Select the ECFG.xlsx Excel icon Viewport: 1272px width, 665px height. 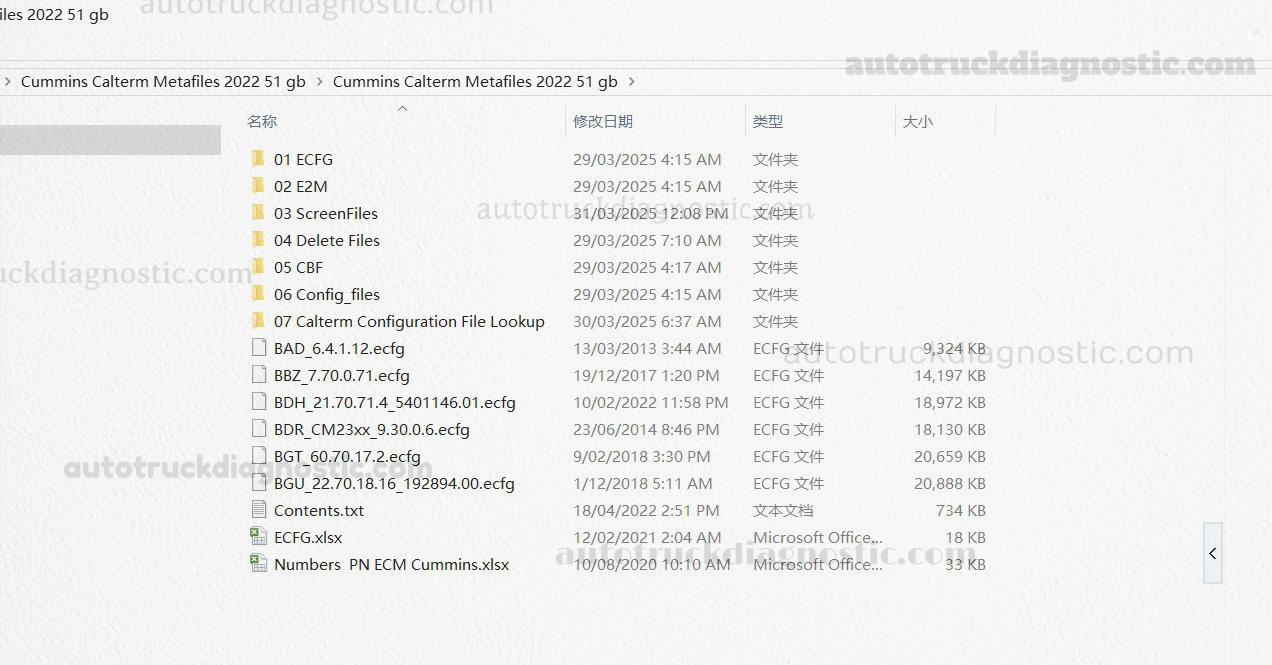point(258,537)
